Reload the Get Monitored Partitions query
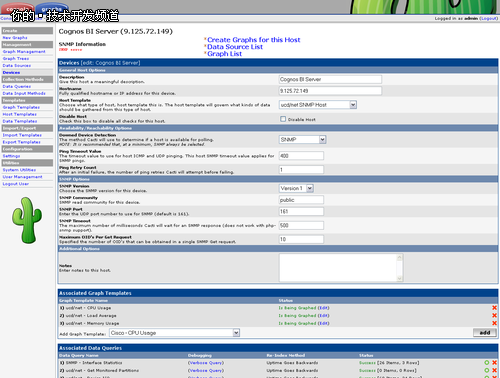This screenshot has width=500, height=378. pos(487,370)
